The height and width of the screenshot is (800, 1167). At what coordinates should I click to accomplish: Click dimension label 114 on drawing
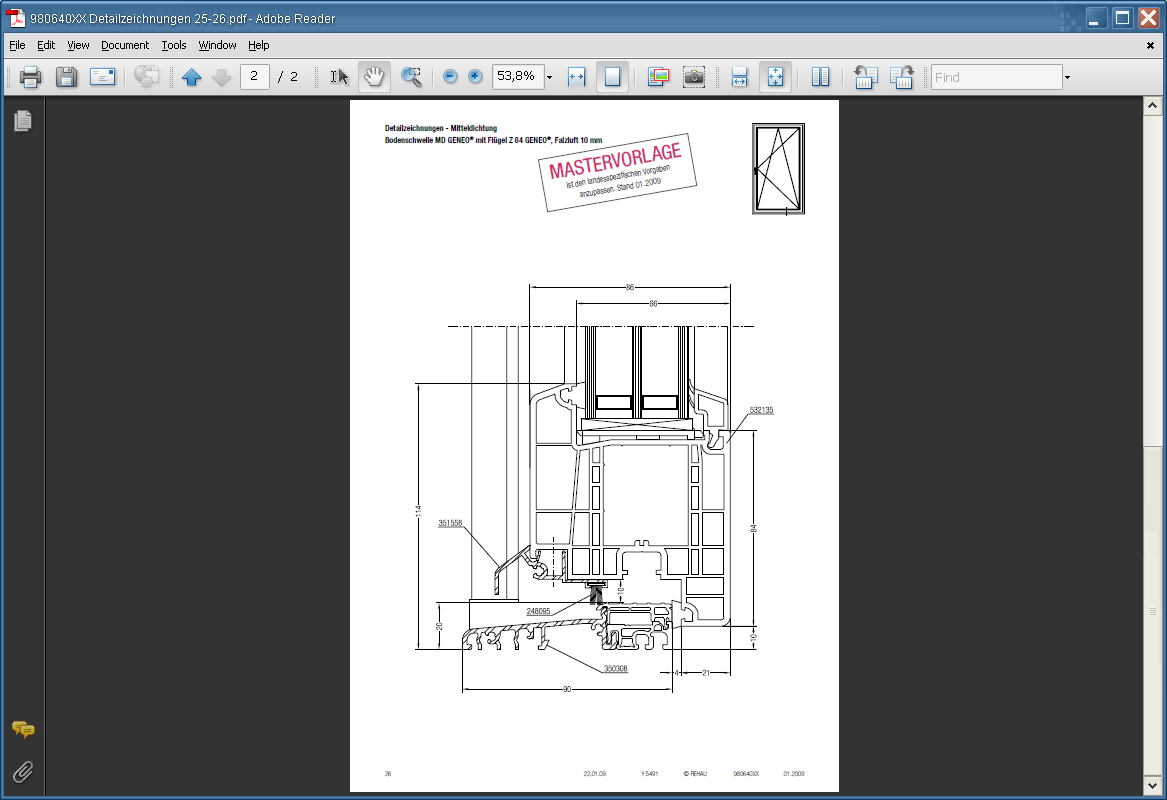coord(419,511)
